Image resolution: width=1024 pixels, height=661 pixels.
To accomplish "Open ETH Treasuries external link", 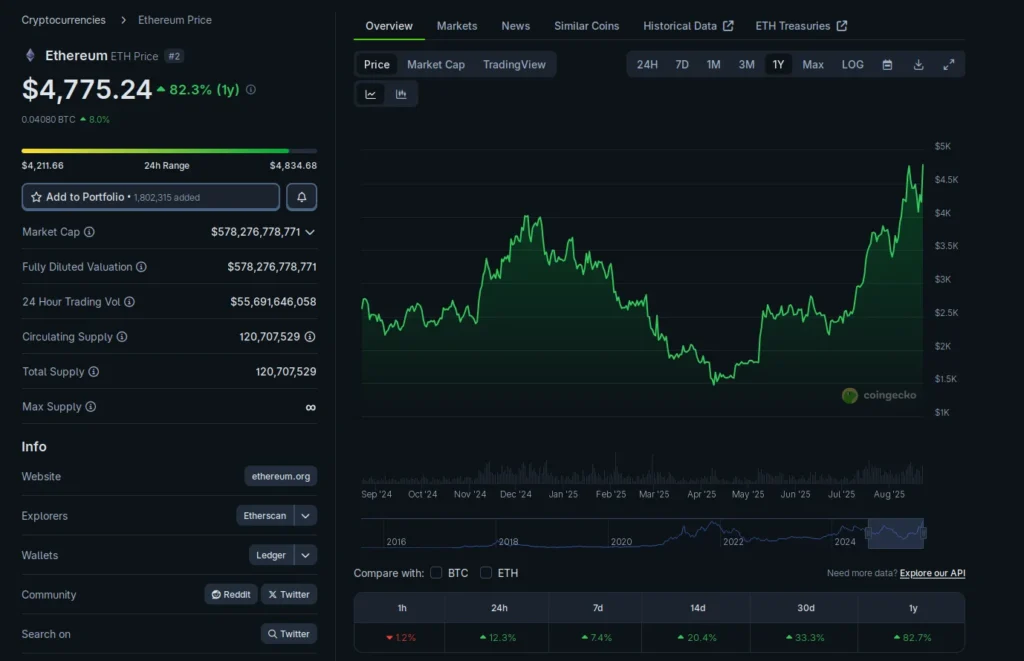I will [x=801, y=26].
